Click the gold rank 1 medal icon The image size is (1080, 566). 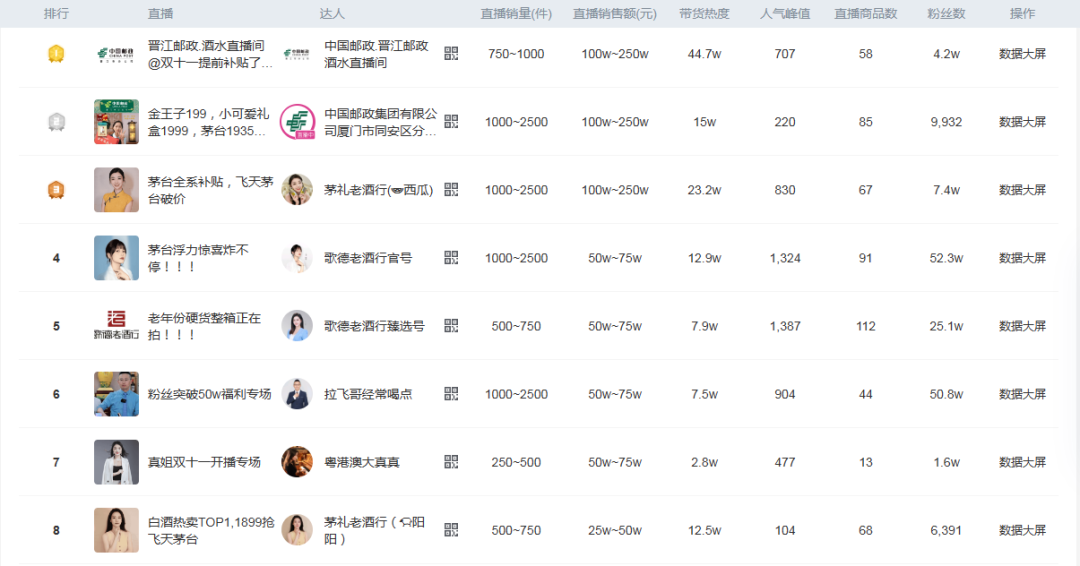click(x=56, y=54)
